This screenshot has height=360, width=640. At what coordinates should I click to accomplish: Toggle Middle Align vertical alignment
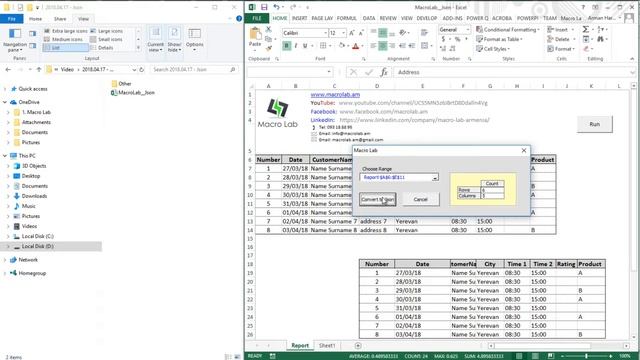click(x=382, y=33)
